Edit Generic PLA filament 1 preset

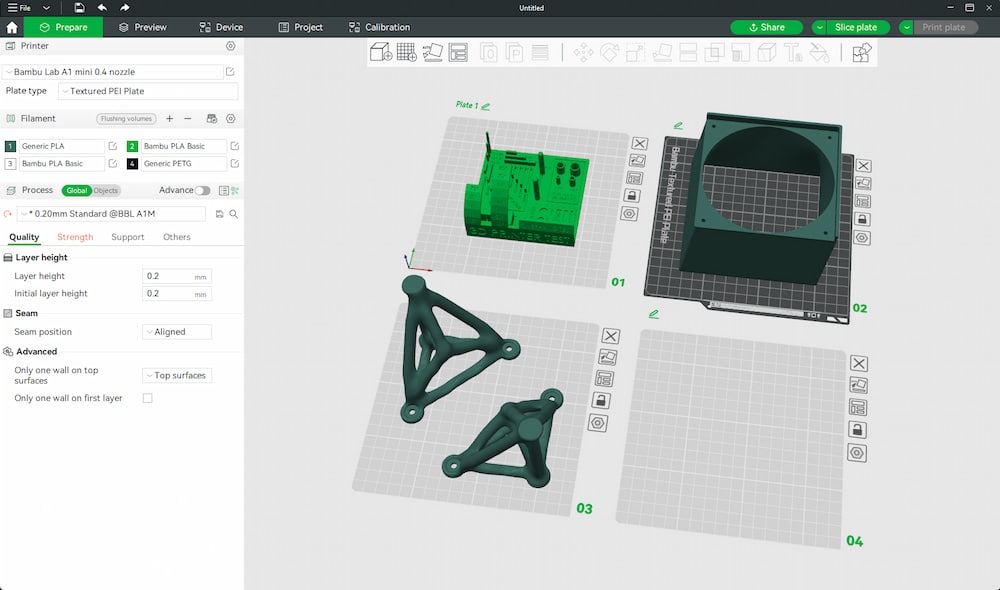(x=113, y=146)
